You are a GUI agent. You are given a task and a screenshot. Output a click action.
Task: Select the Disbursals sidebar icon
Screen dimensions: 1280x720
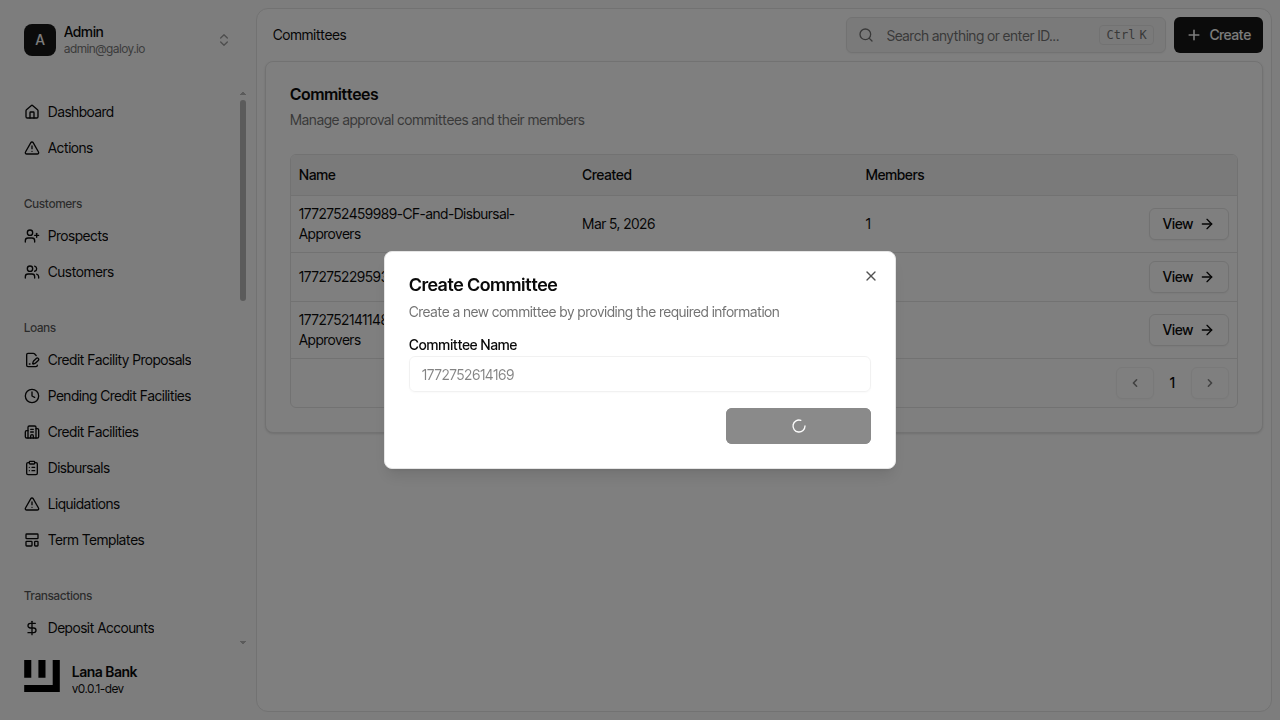point(31,467)
